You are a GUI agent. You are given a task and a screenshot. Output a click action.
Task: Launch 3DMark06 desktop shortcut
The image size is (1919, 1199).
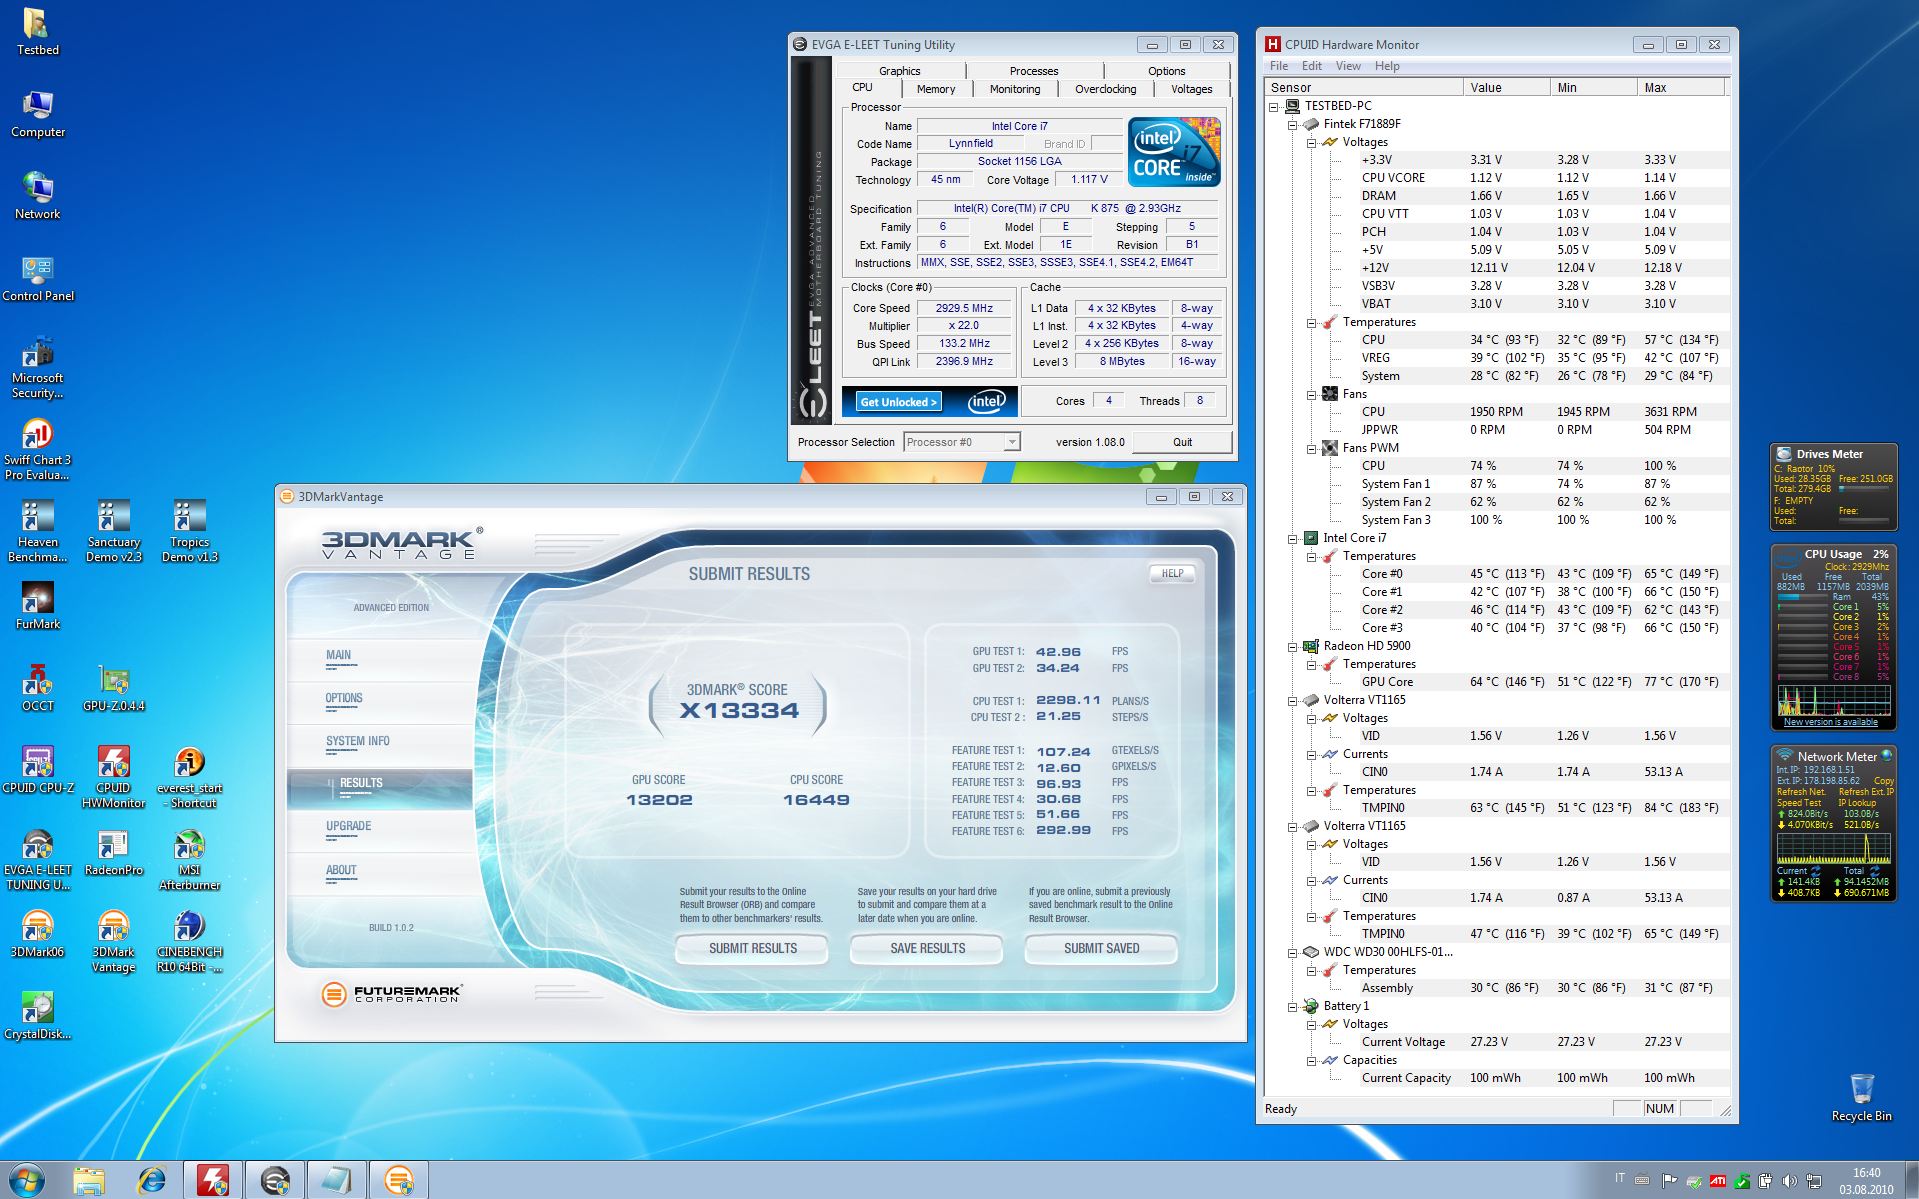click(37, 934)
